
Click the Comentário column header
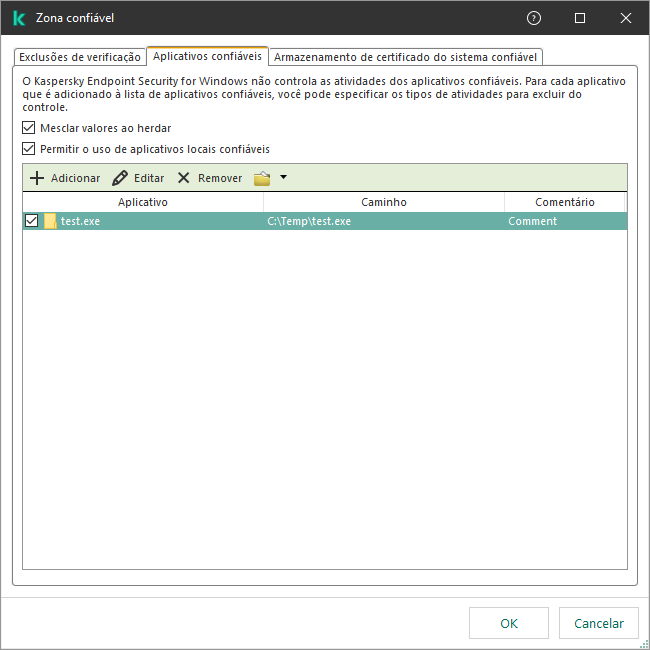pos(565,202)
